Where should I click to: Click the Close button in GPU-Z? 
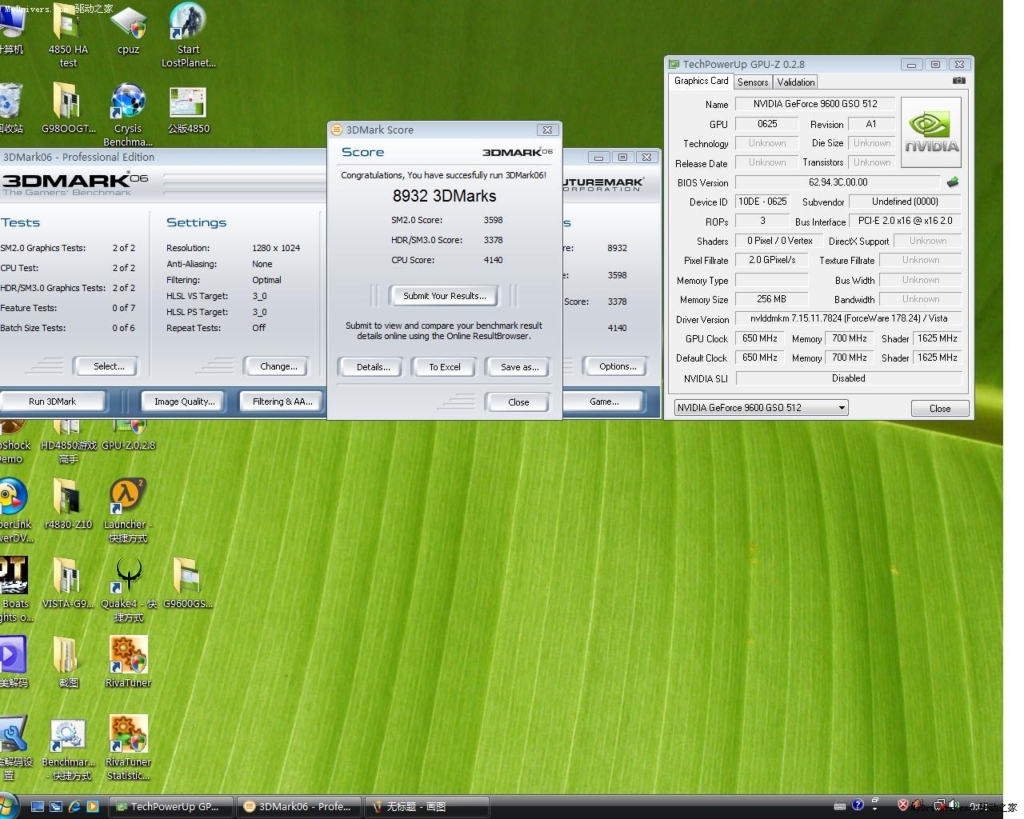940,408
